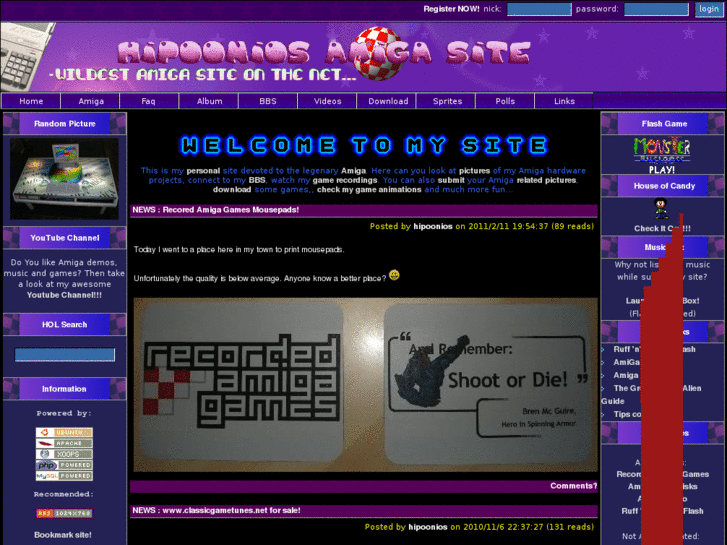
Task: Click game recordings link in welcome text
Action: click(x=345, y=180)
